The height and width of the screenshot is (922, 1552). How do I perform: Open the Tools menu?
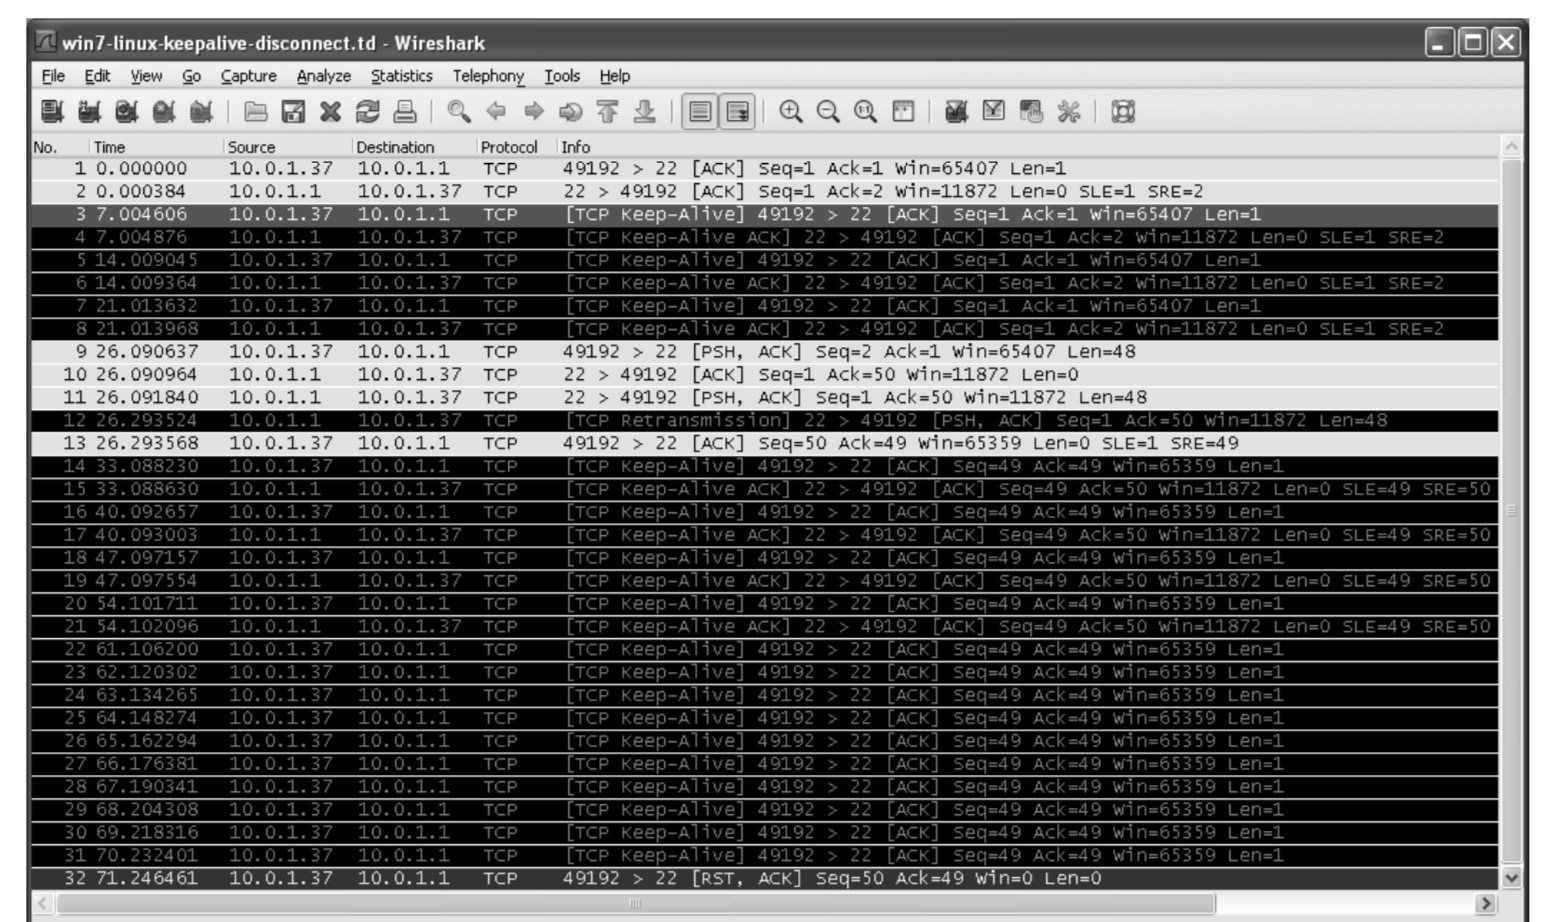[x=562, y=76]
